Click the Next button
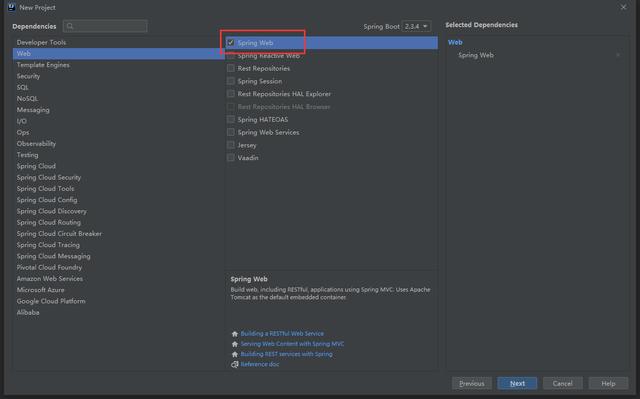 pos(517,383)
